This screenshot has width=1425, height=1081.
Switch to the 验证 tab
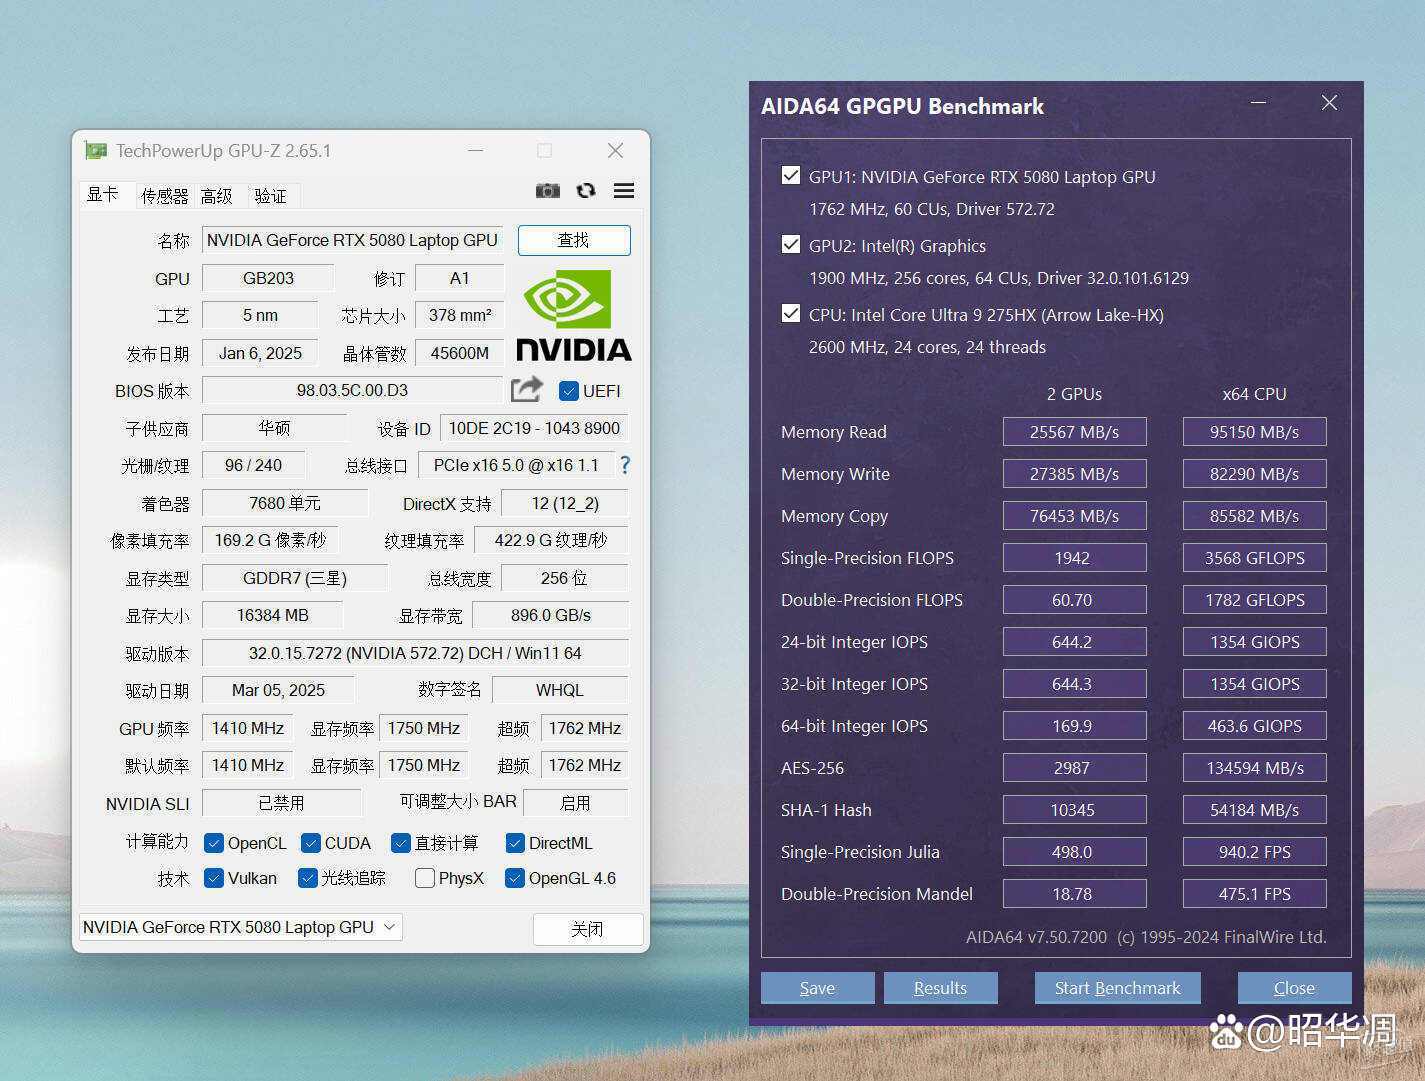[270, 196]
